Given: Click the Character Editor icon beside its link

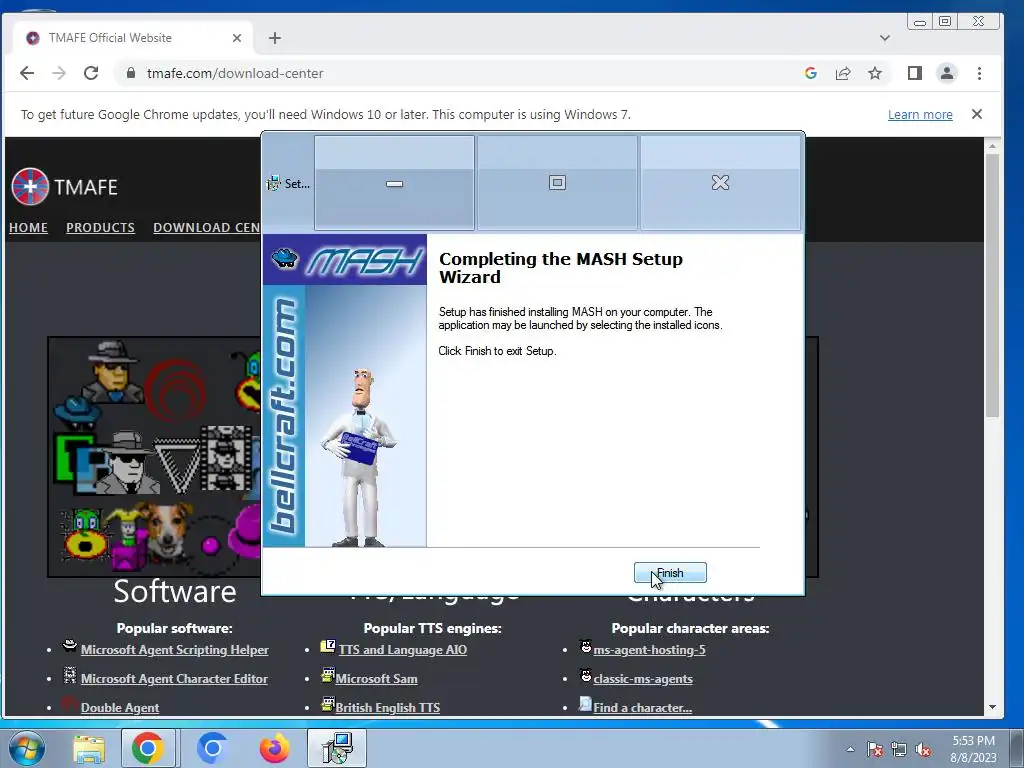Looking at the screenshot, I should (70, 675).
